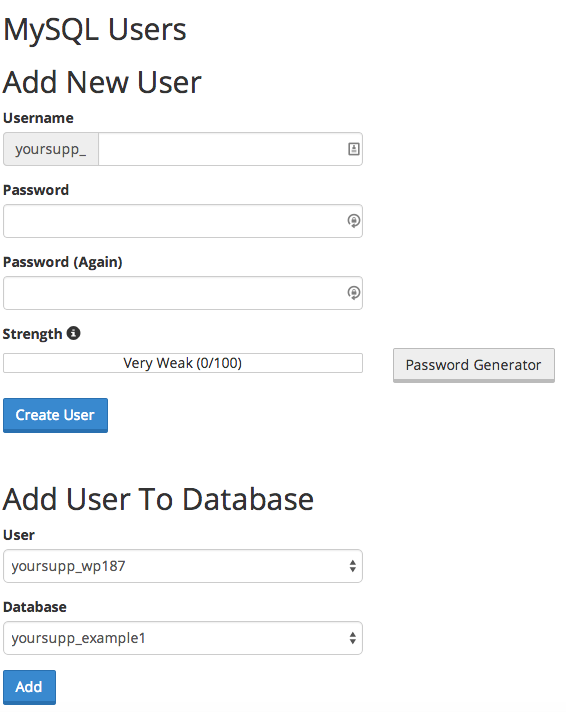Focus the Username input field
Viewport: 566px width, 712px height.
[230, 149]
